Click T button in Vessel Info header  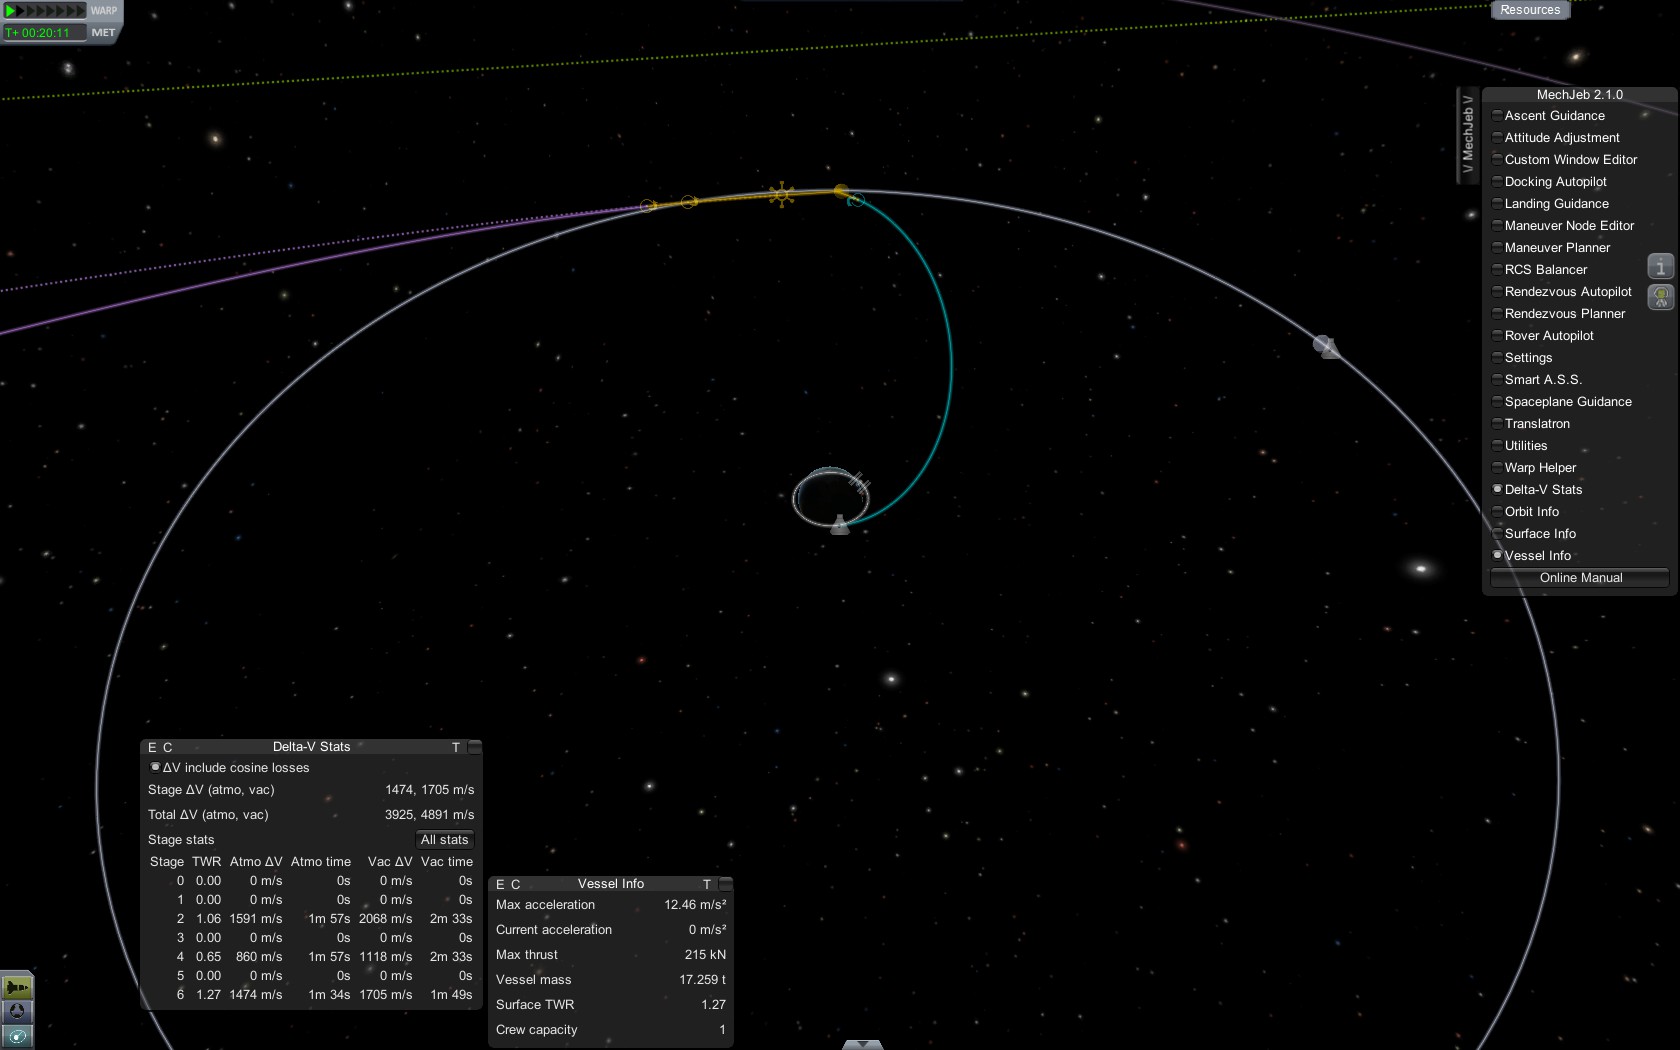coord(707,884)
